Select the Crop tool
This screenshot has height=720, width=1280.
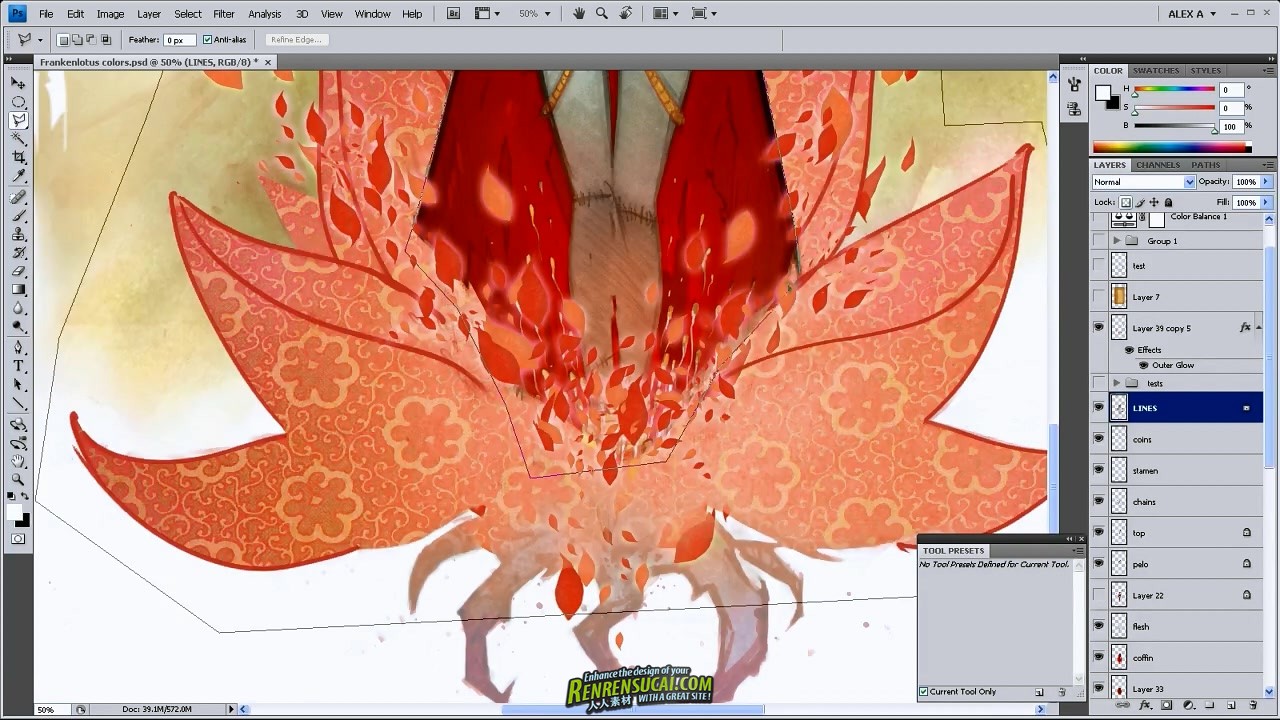(18, 158)
